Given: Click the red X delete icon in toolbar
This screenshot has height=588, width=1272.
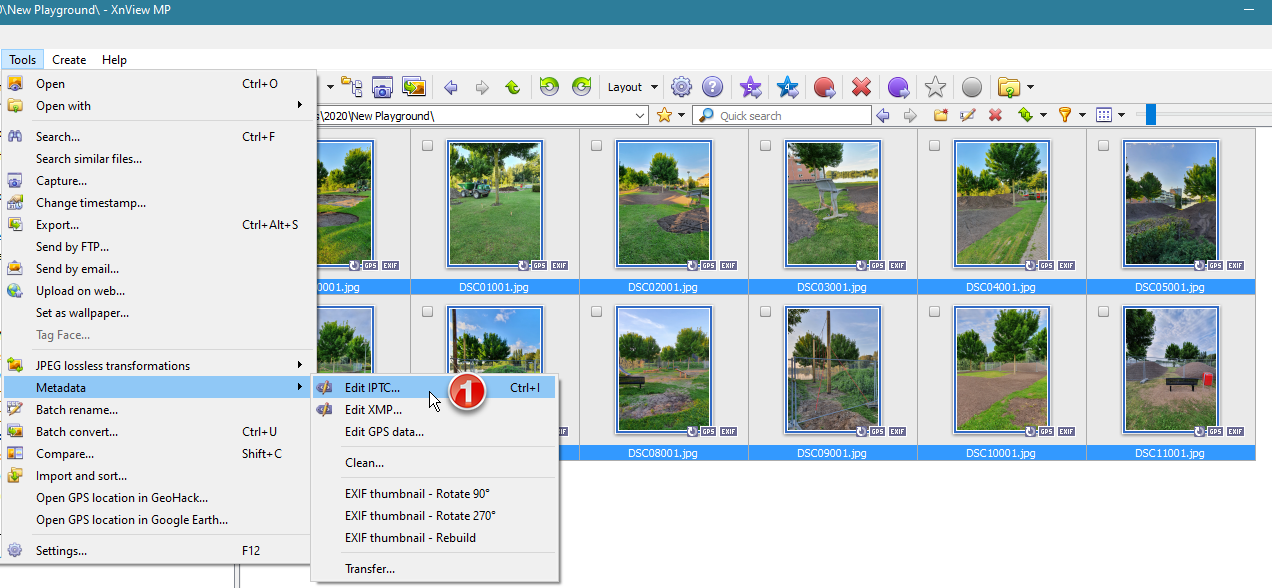Looking at the screenshot, I should point(861,87).
